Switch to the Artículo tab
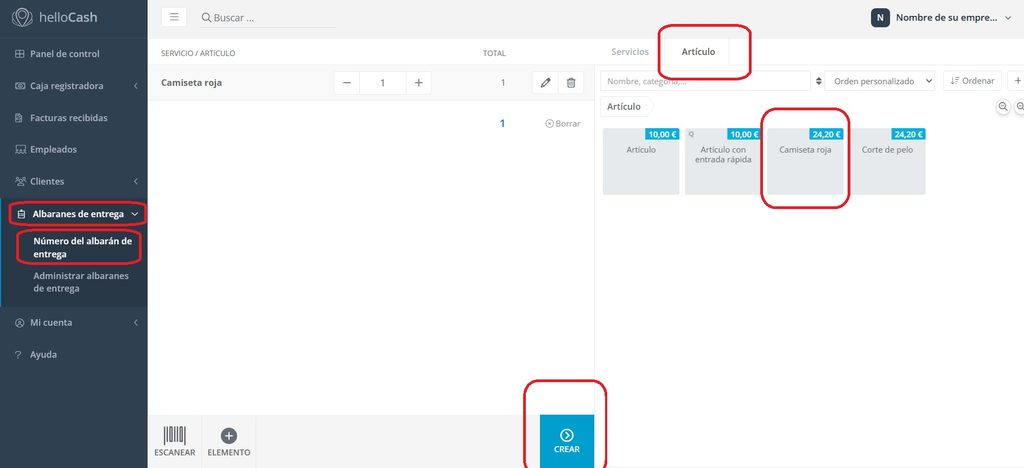Viewport: 1024px width, 468px height. click(x=698, y=52)
